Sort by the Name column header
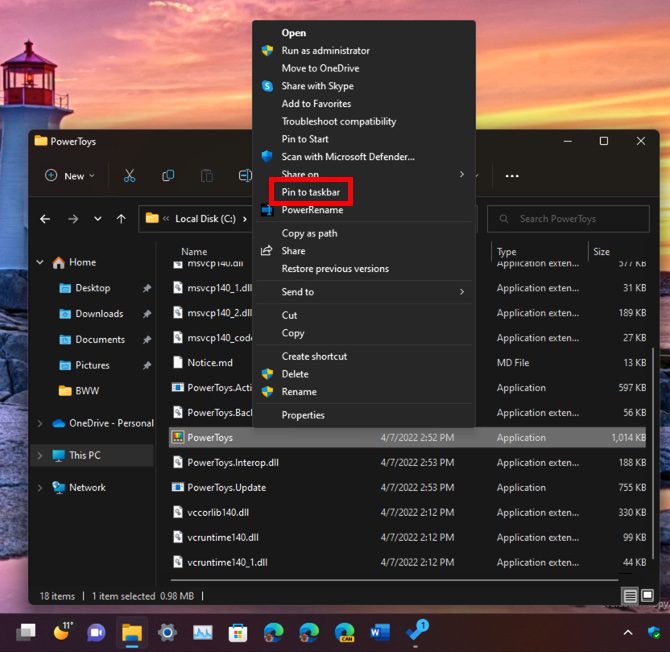This screenshot has width=670, height=652. tap(194, 252)
